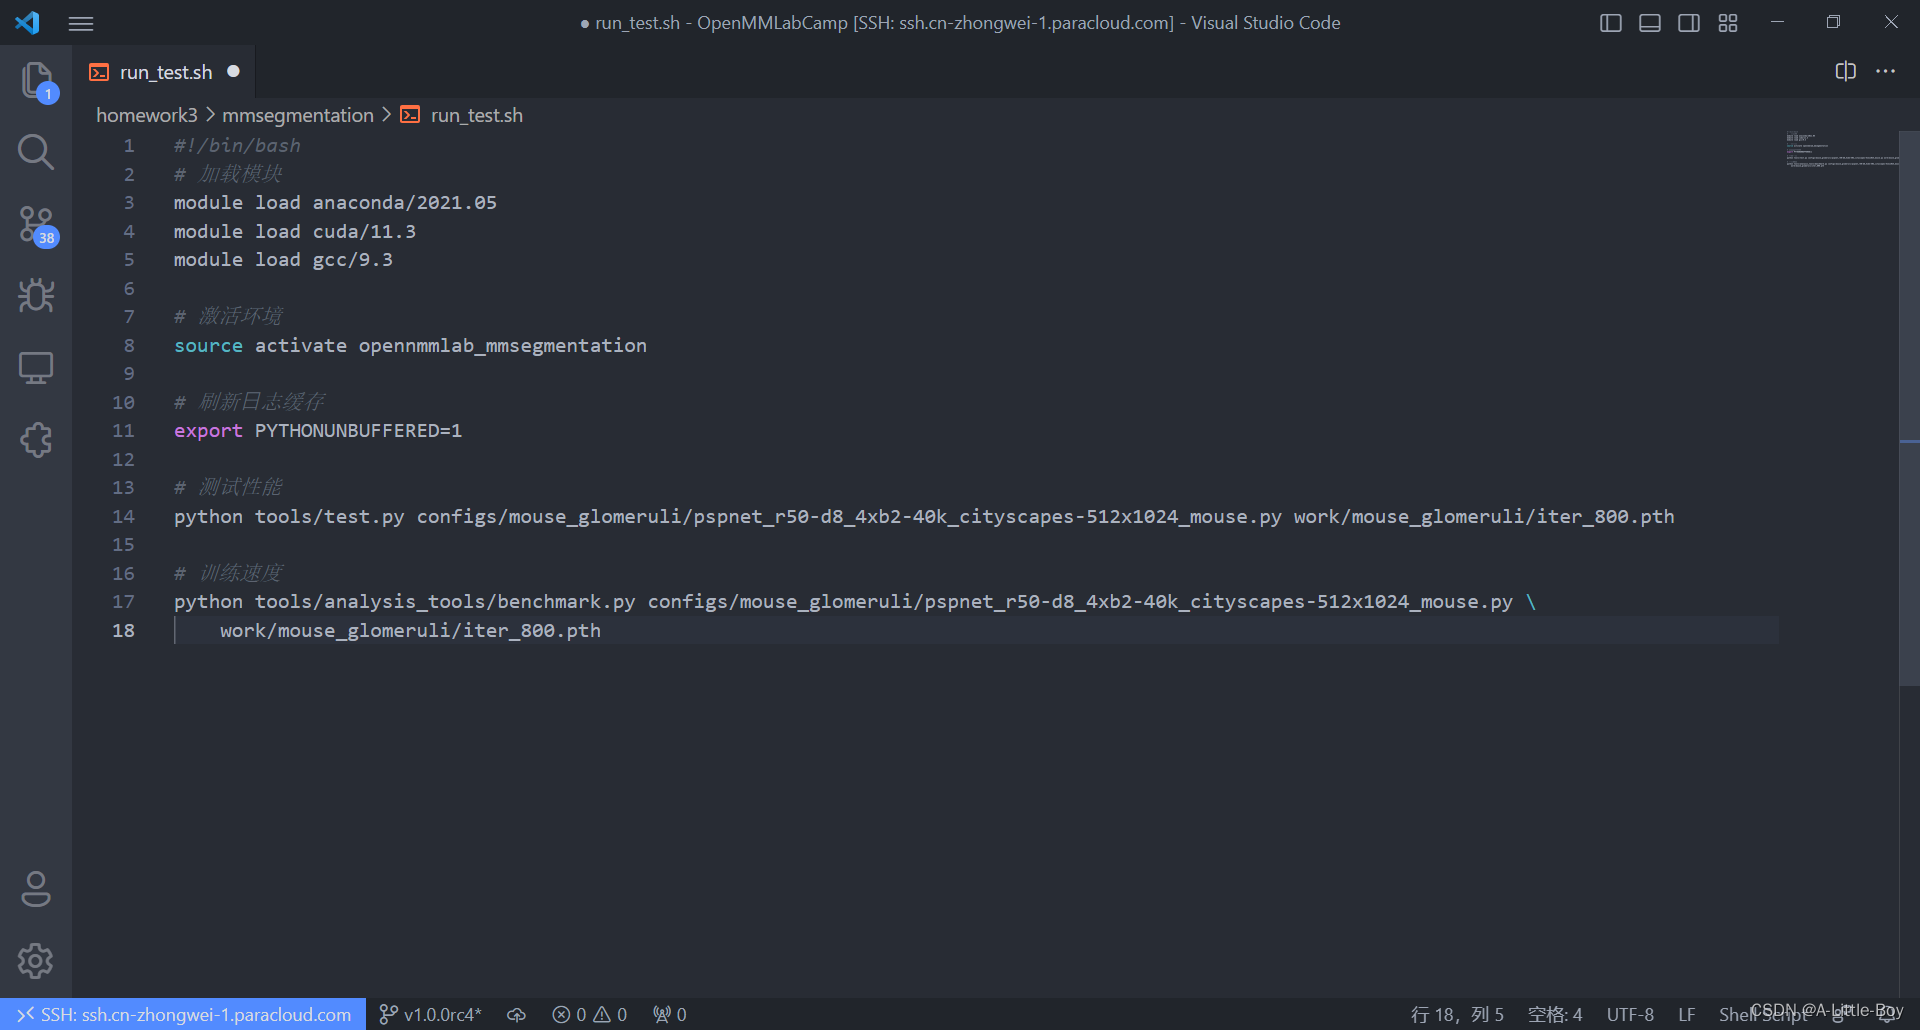
Task: Open the Remote Explorer view
Action: (x=36, y=367)
